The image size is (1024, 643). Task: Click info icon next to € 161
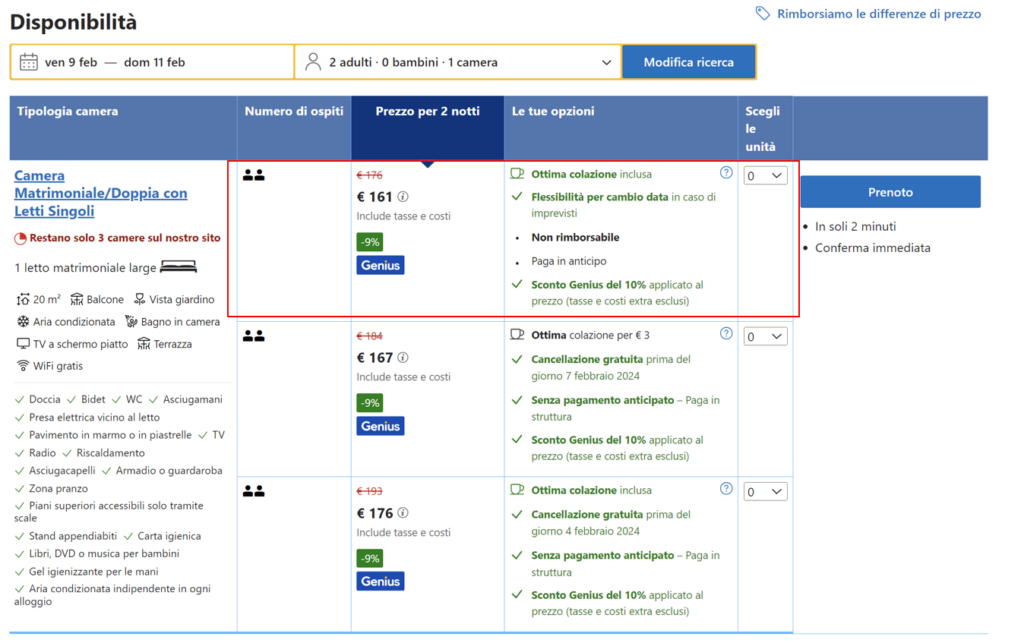click(x=403, y=197)
